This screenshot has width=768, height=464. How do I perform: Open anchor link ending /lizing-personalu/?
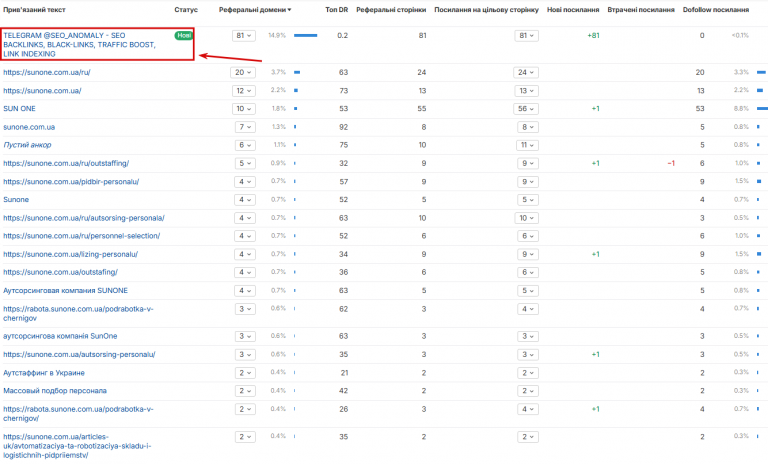[71, 254]
